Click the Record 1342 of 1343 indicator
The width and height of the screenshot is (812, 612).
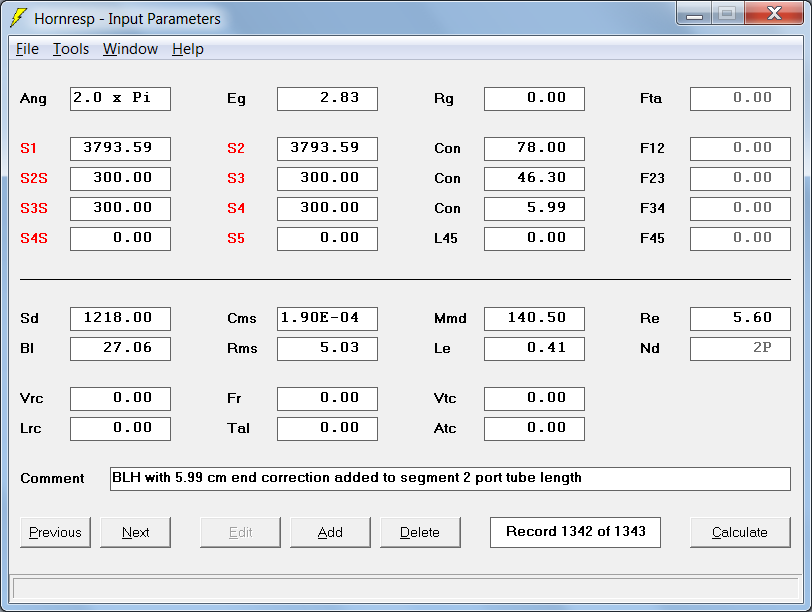click(575, 532)
